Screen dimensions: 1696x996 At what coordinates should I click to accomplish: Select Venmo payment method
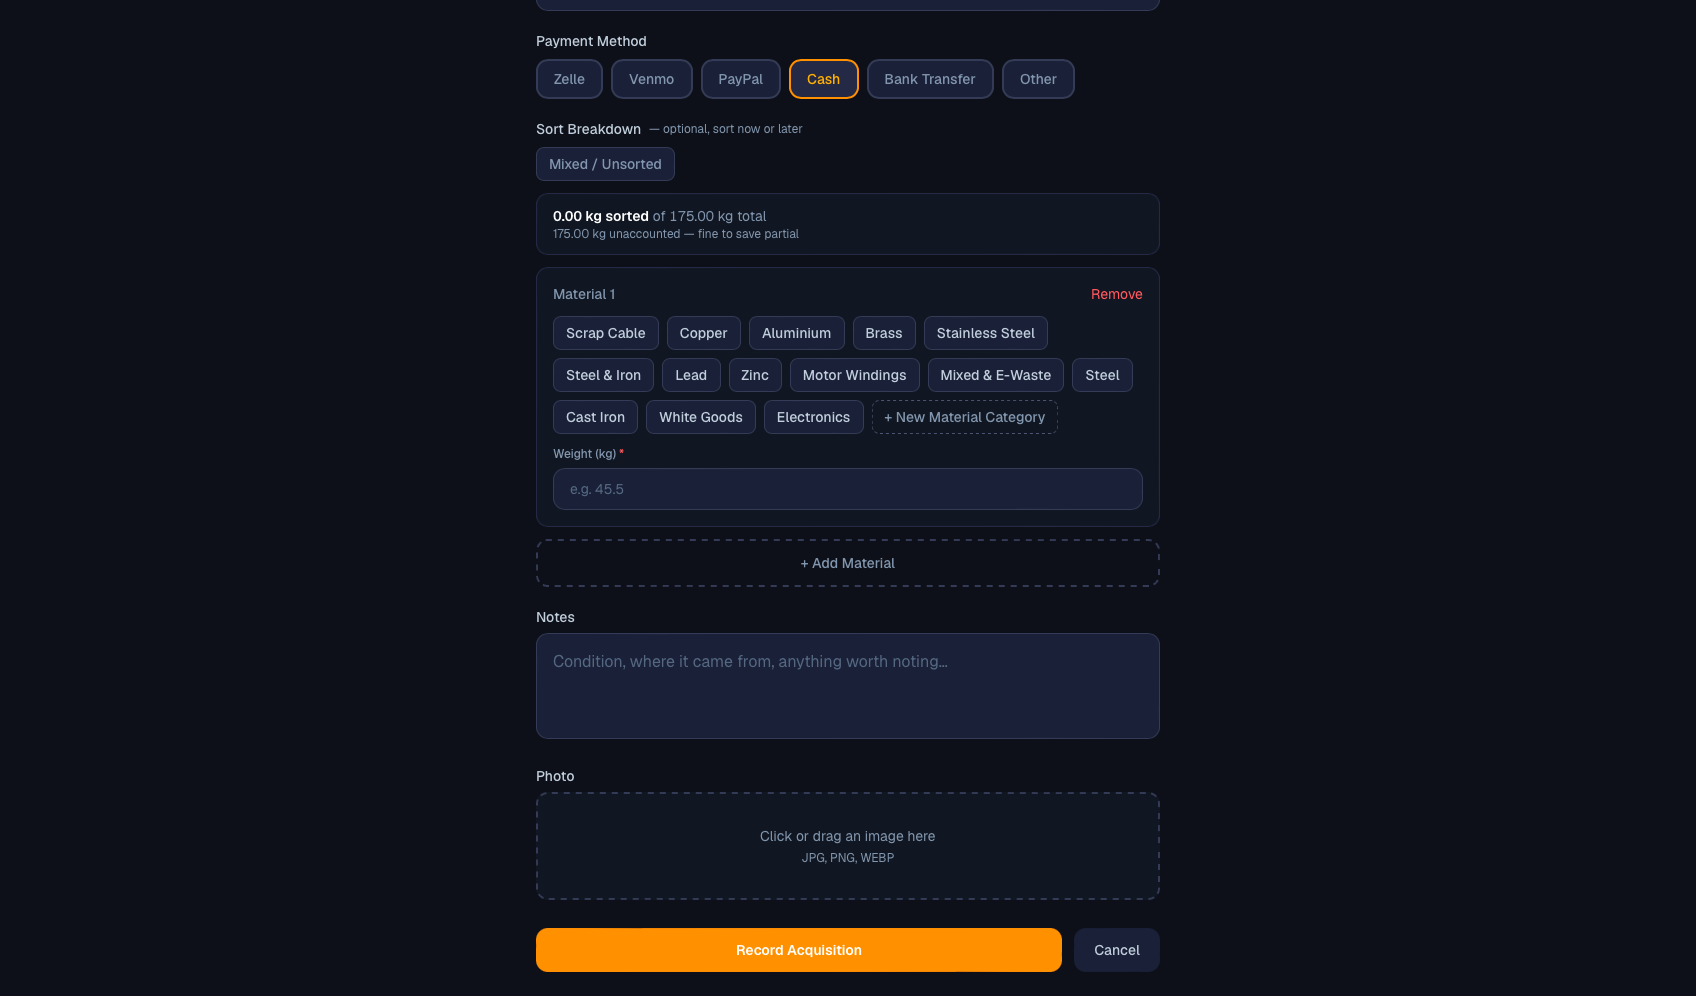point(651,79)
